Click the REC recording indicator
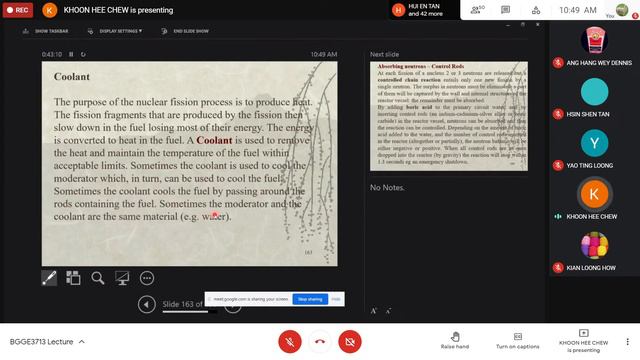The height and width of the screenshot is (360, 640). (x=18, y=10)
